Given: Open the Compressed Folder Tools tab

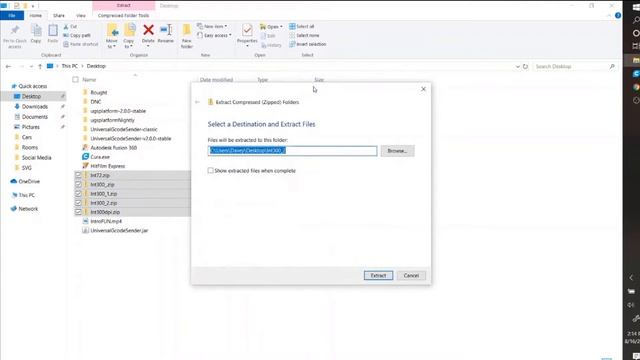Looking at the screenshot, I should pos(123,16).
